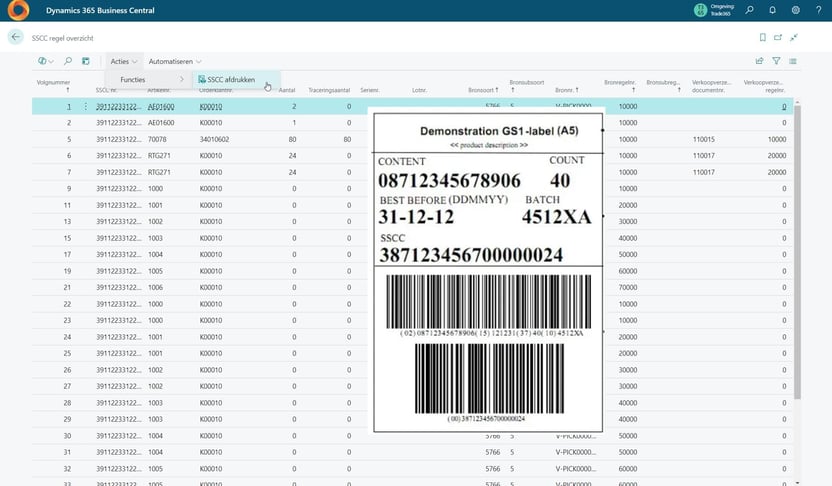Screen dimensions: 832x486
Task: Select the row with Volgnummer 6
Action: click(x=412, y=155)
